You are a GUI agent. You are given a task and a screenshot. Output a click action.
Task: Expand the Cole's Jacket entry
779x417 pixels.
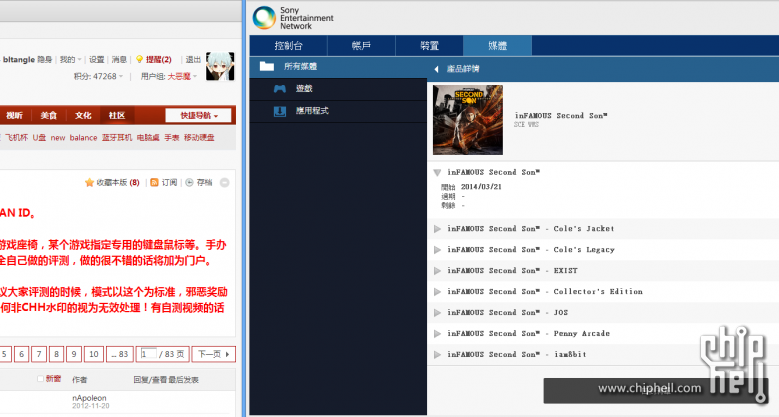coord(437,229)
